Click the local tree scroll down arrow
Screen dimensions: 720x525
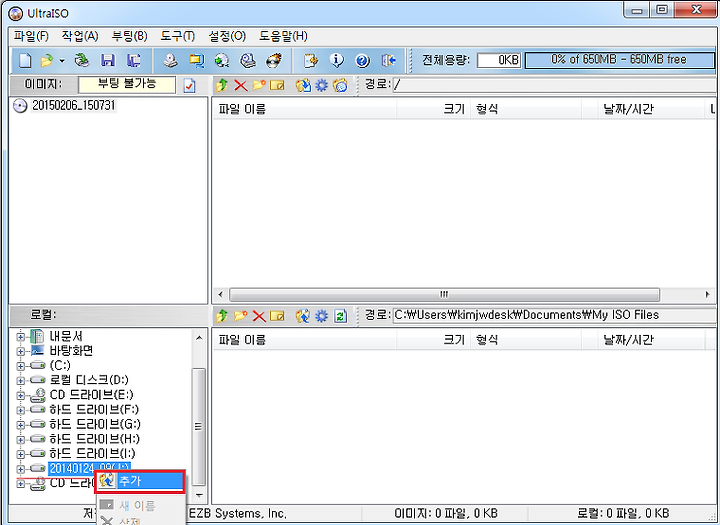(x=199, y=496)
